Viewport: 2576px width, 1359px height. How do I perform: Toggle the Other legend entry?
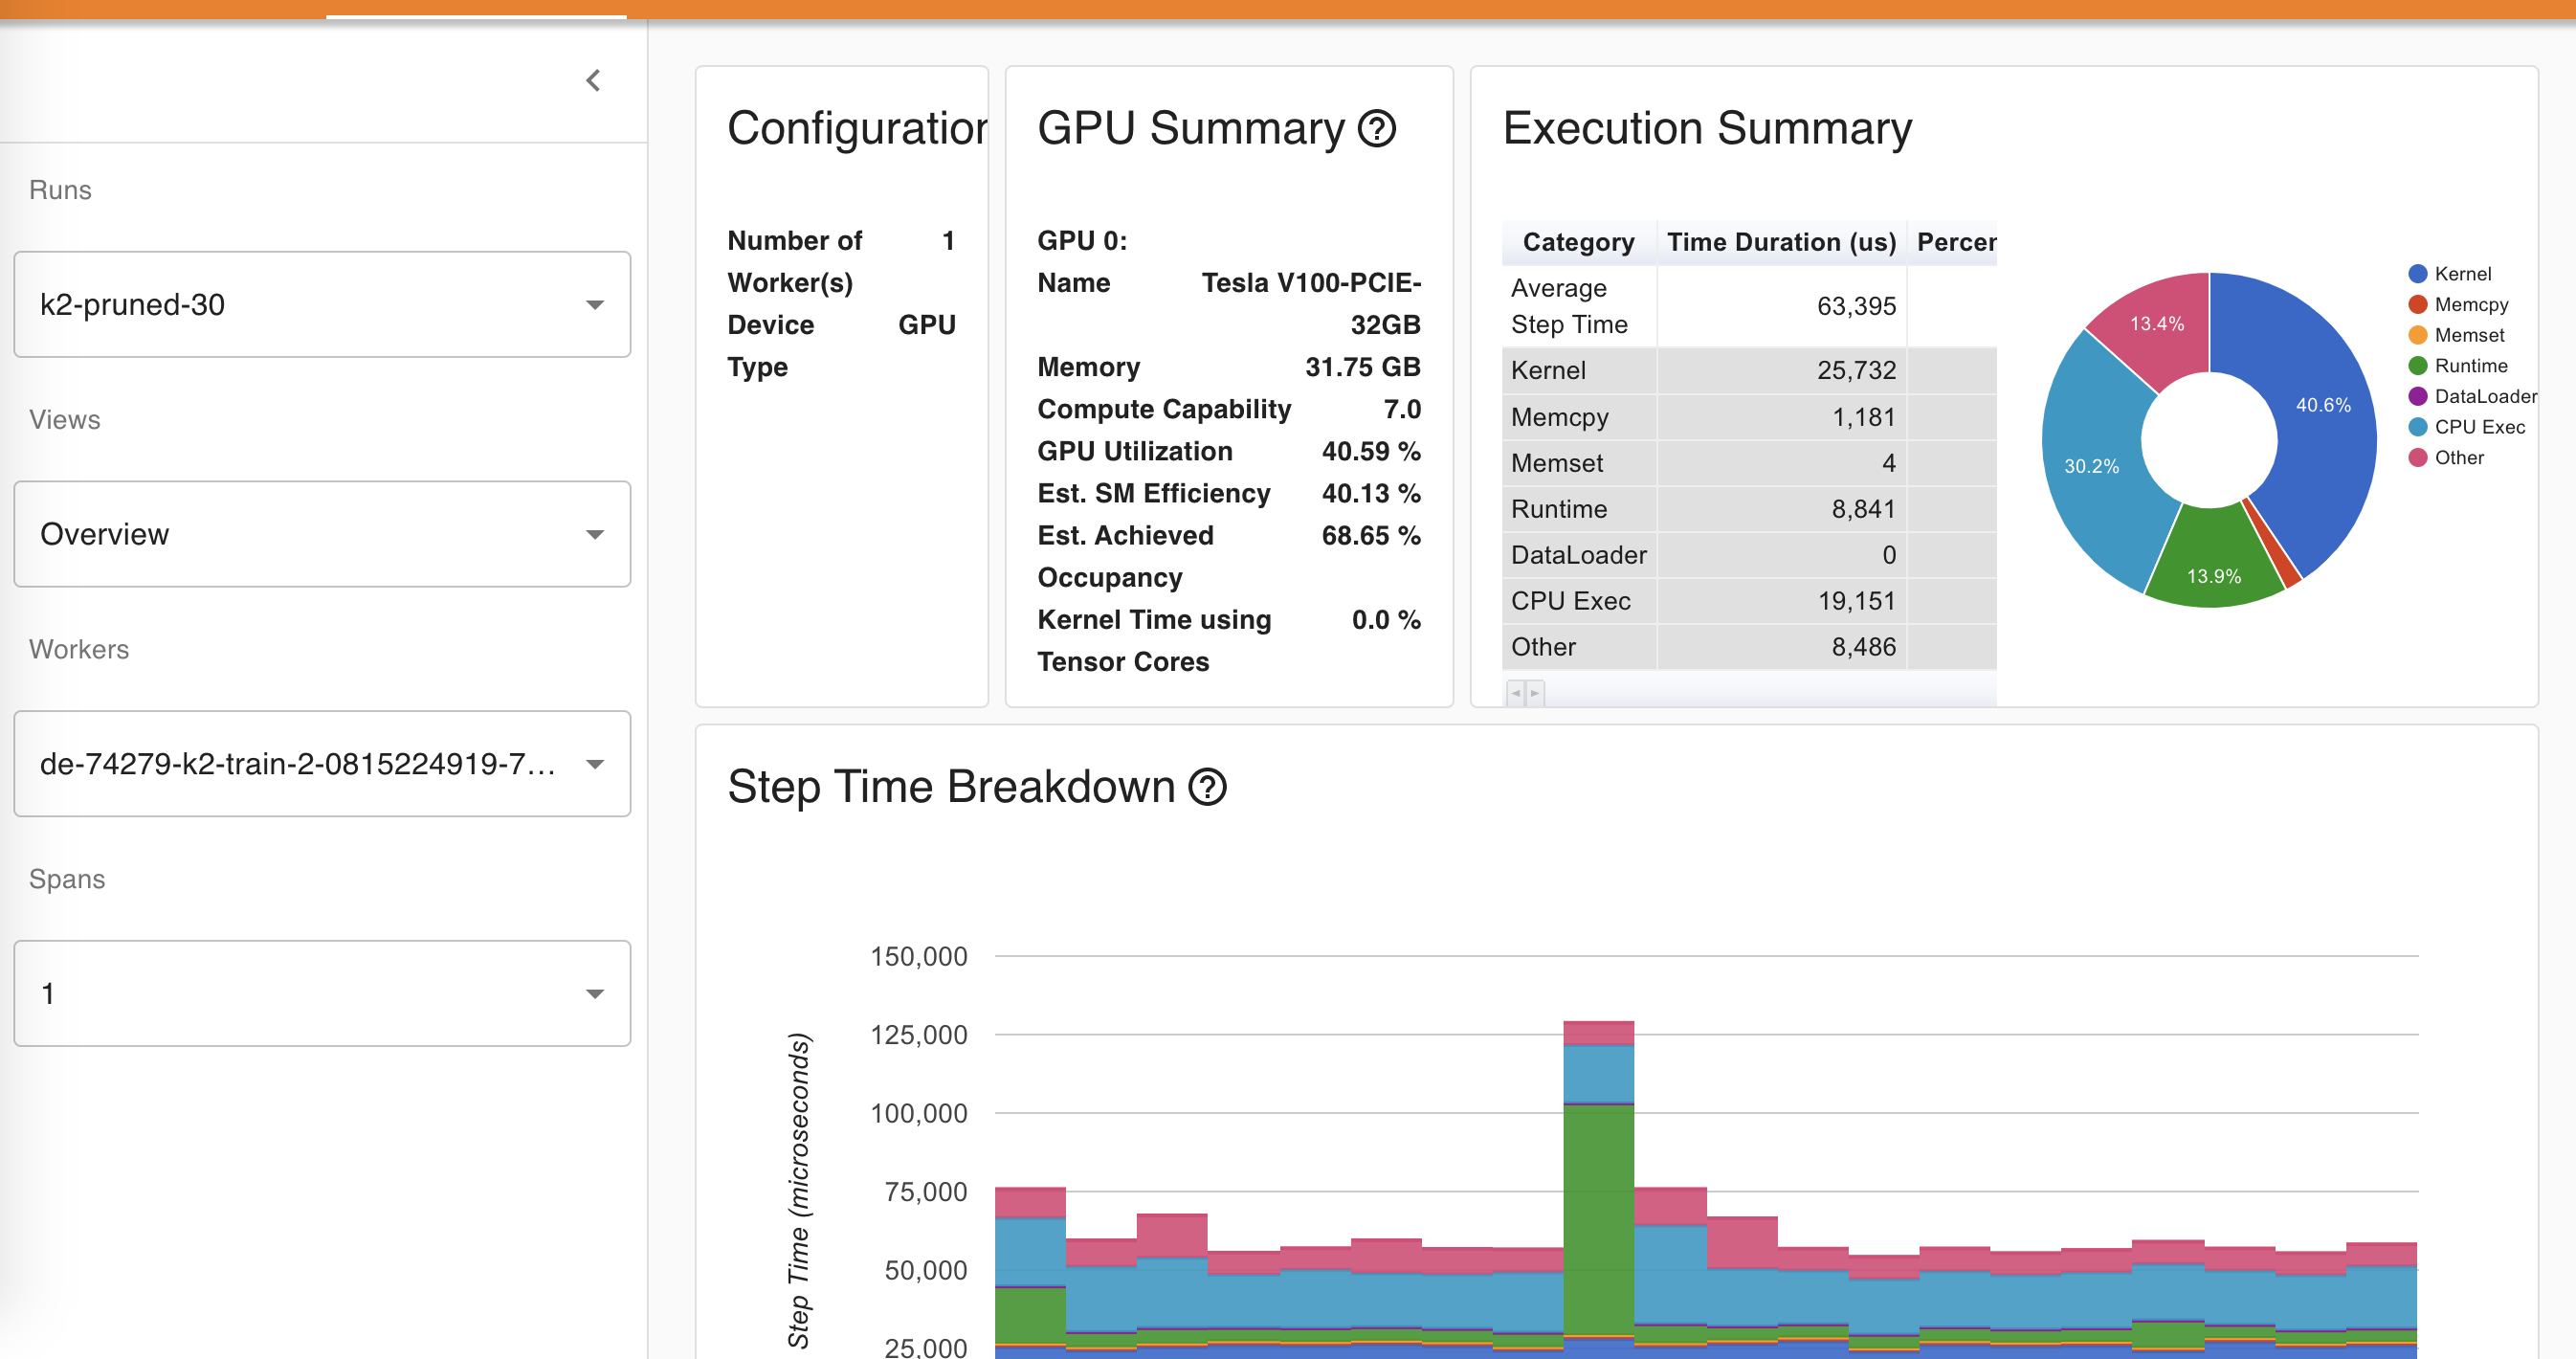[x=2458, y=458]
